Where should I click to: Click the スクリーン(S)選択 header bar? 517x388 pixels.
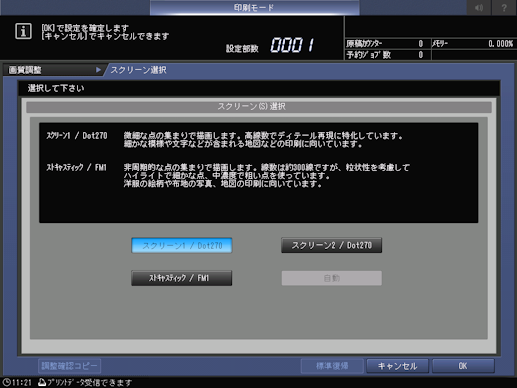[259, 107]
